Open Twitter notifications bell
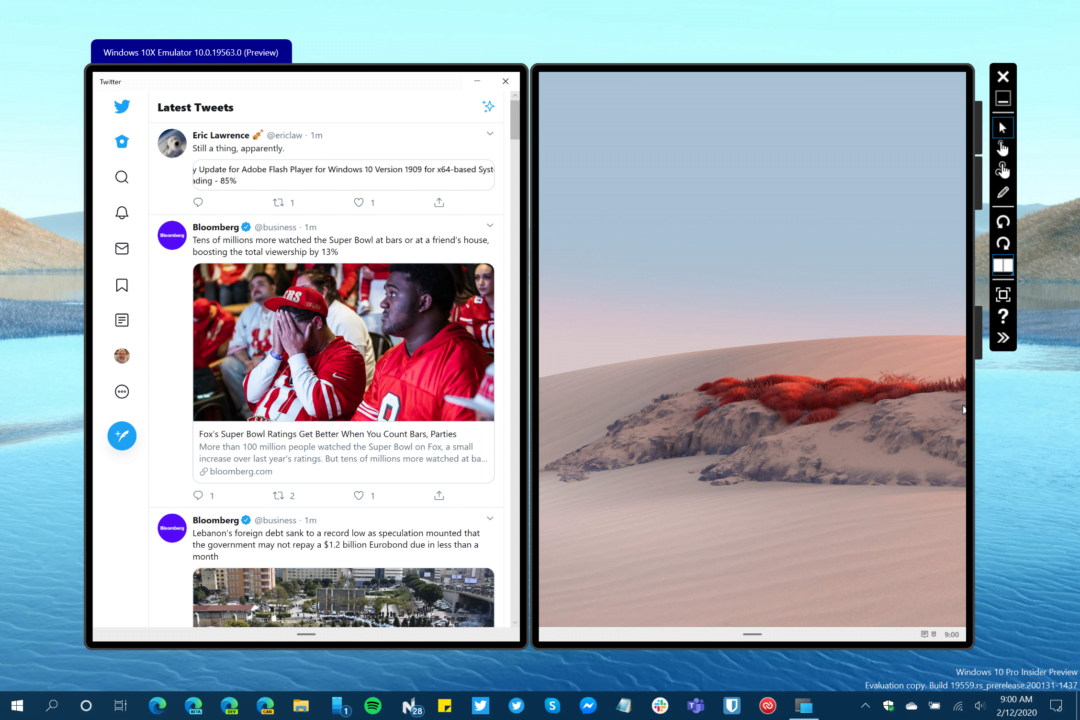The image size is (1080, 720). [x=122, y=212]
